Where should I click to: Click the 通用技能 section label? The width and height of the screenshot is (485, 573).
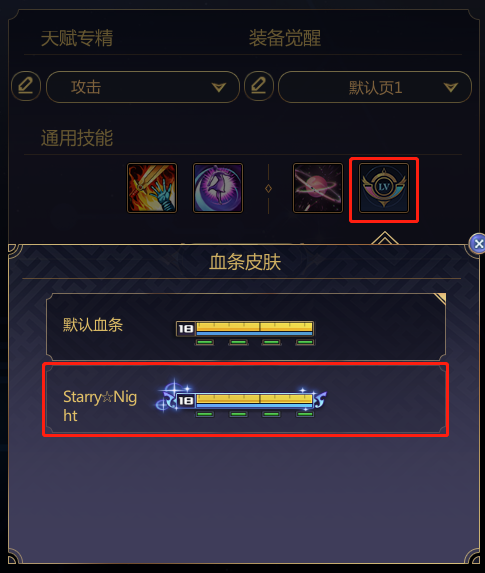77,138
